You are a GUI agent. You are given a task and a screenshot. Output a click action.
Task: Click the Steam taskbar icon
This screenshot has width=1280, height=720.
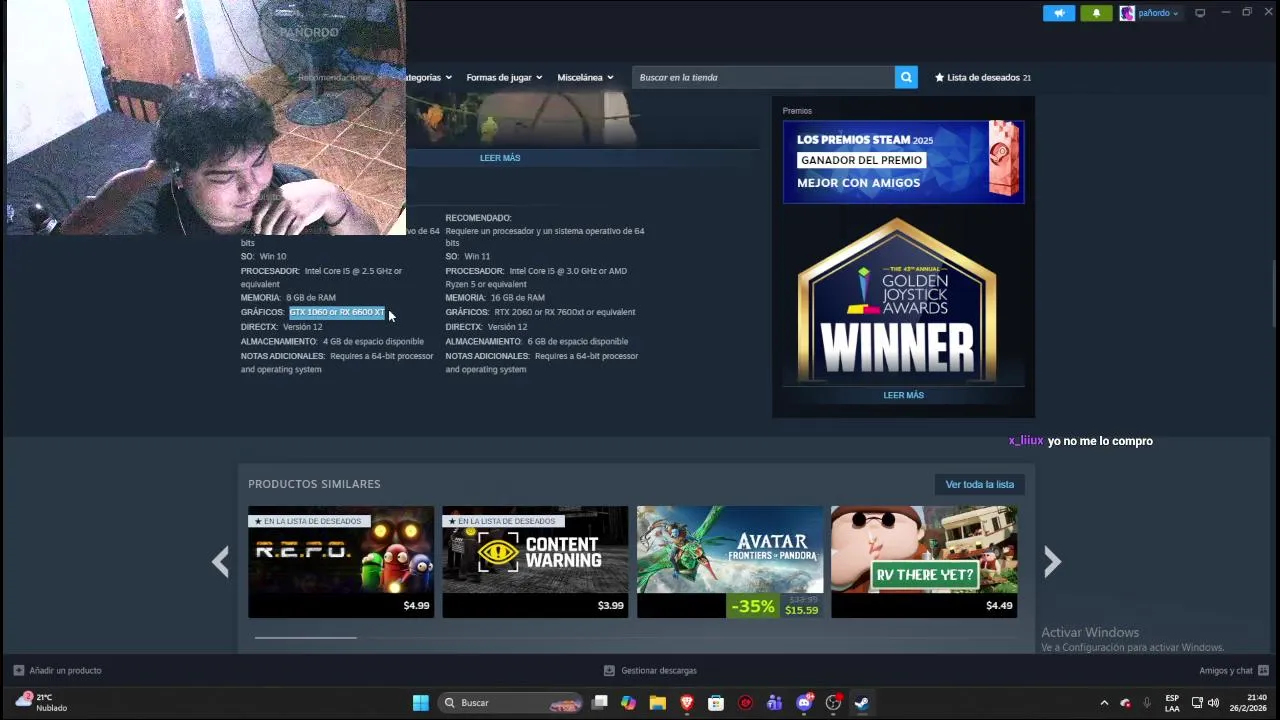coord(862,703)
